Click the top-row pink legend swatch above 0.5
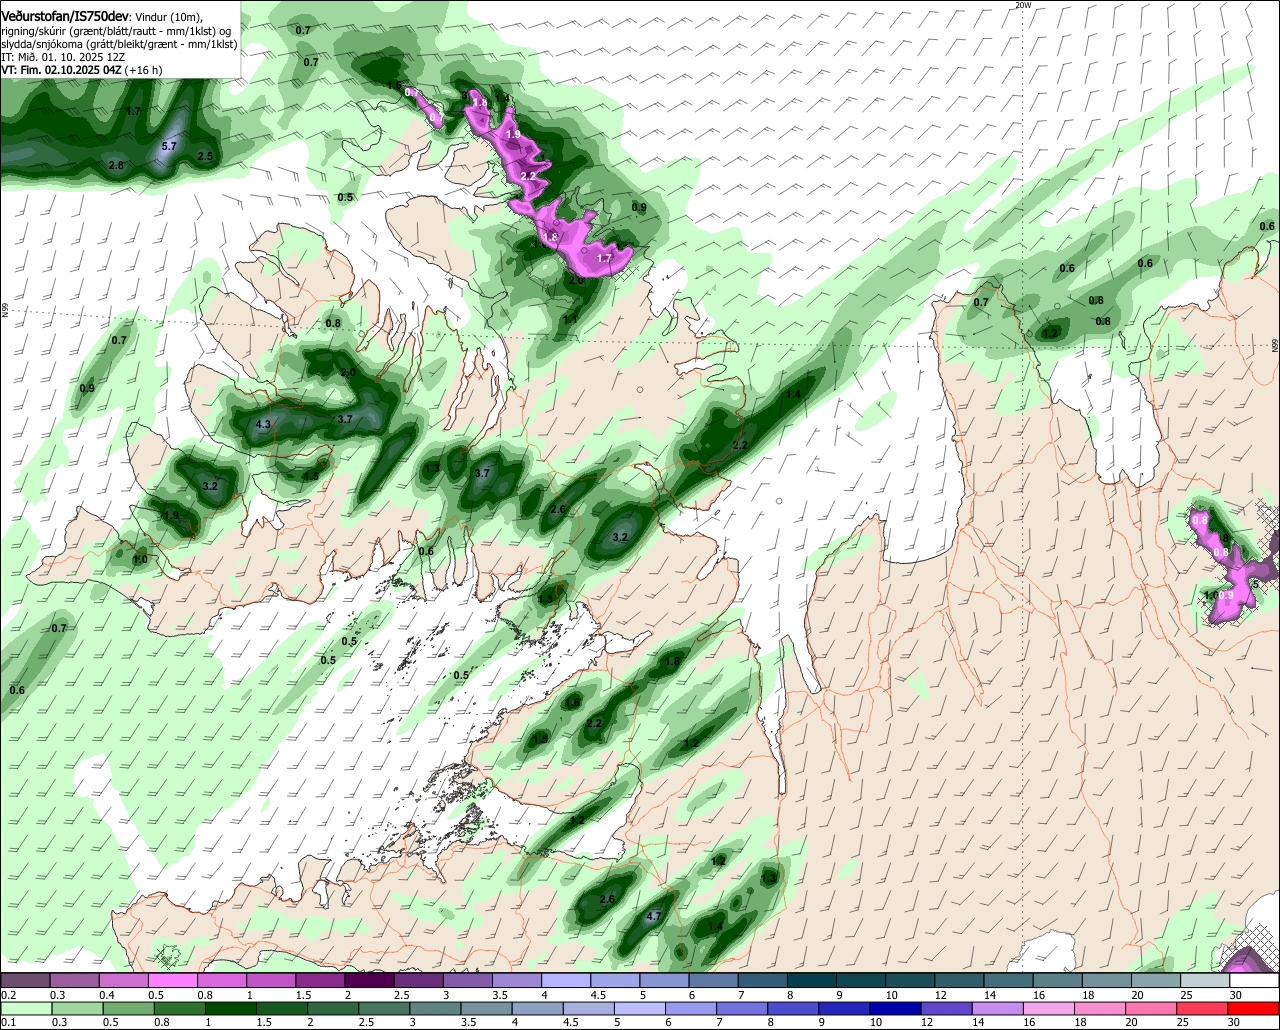Viewport: 1280px width, 1030px height. 172,981
